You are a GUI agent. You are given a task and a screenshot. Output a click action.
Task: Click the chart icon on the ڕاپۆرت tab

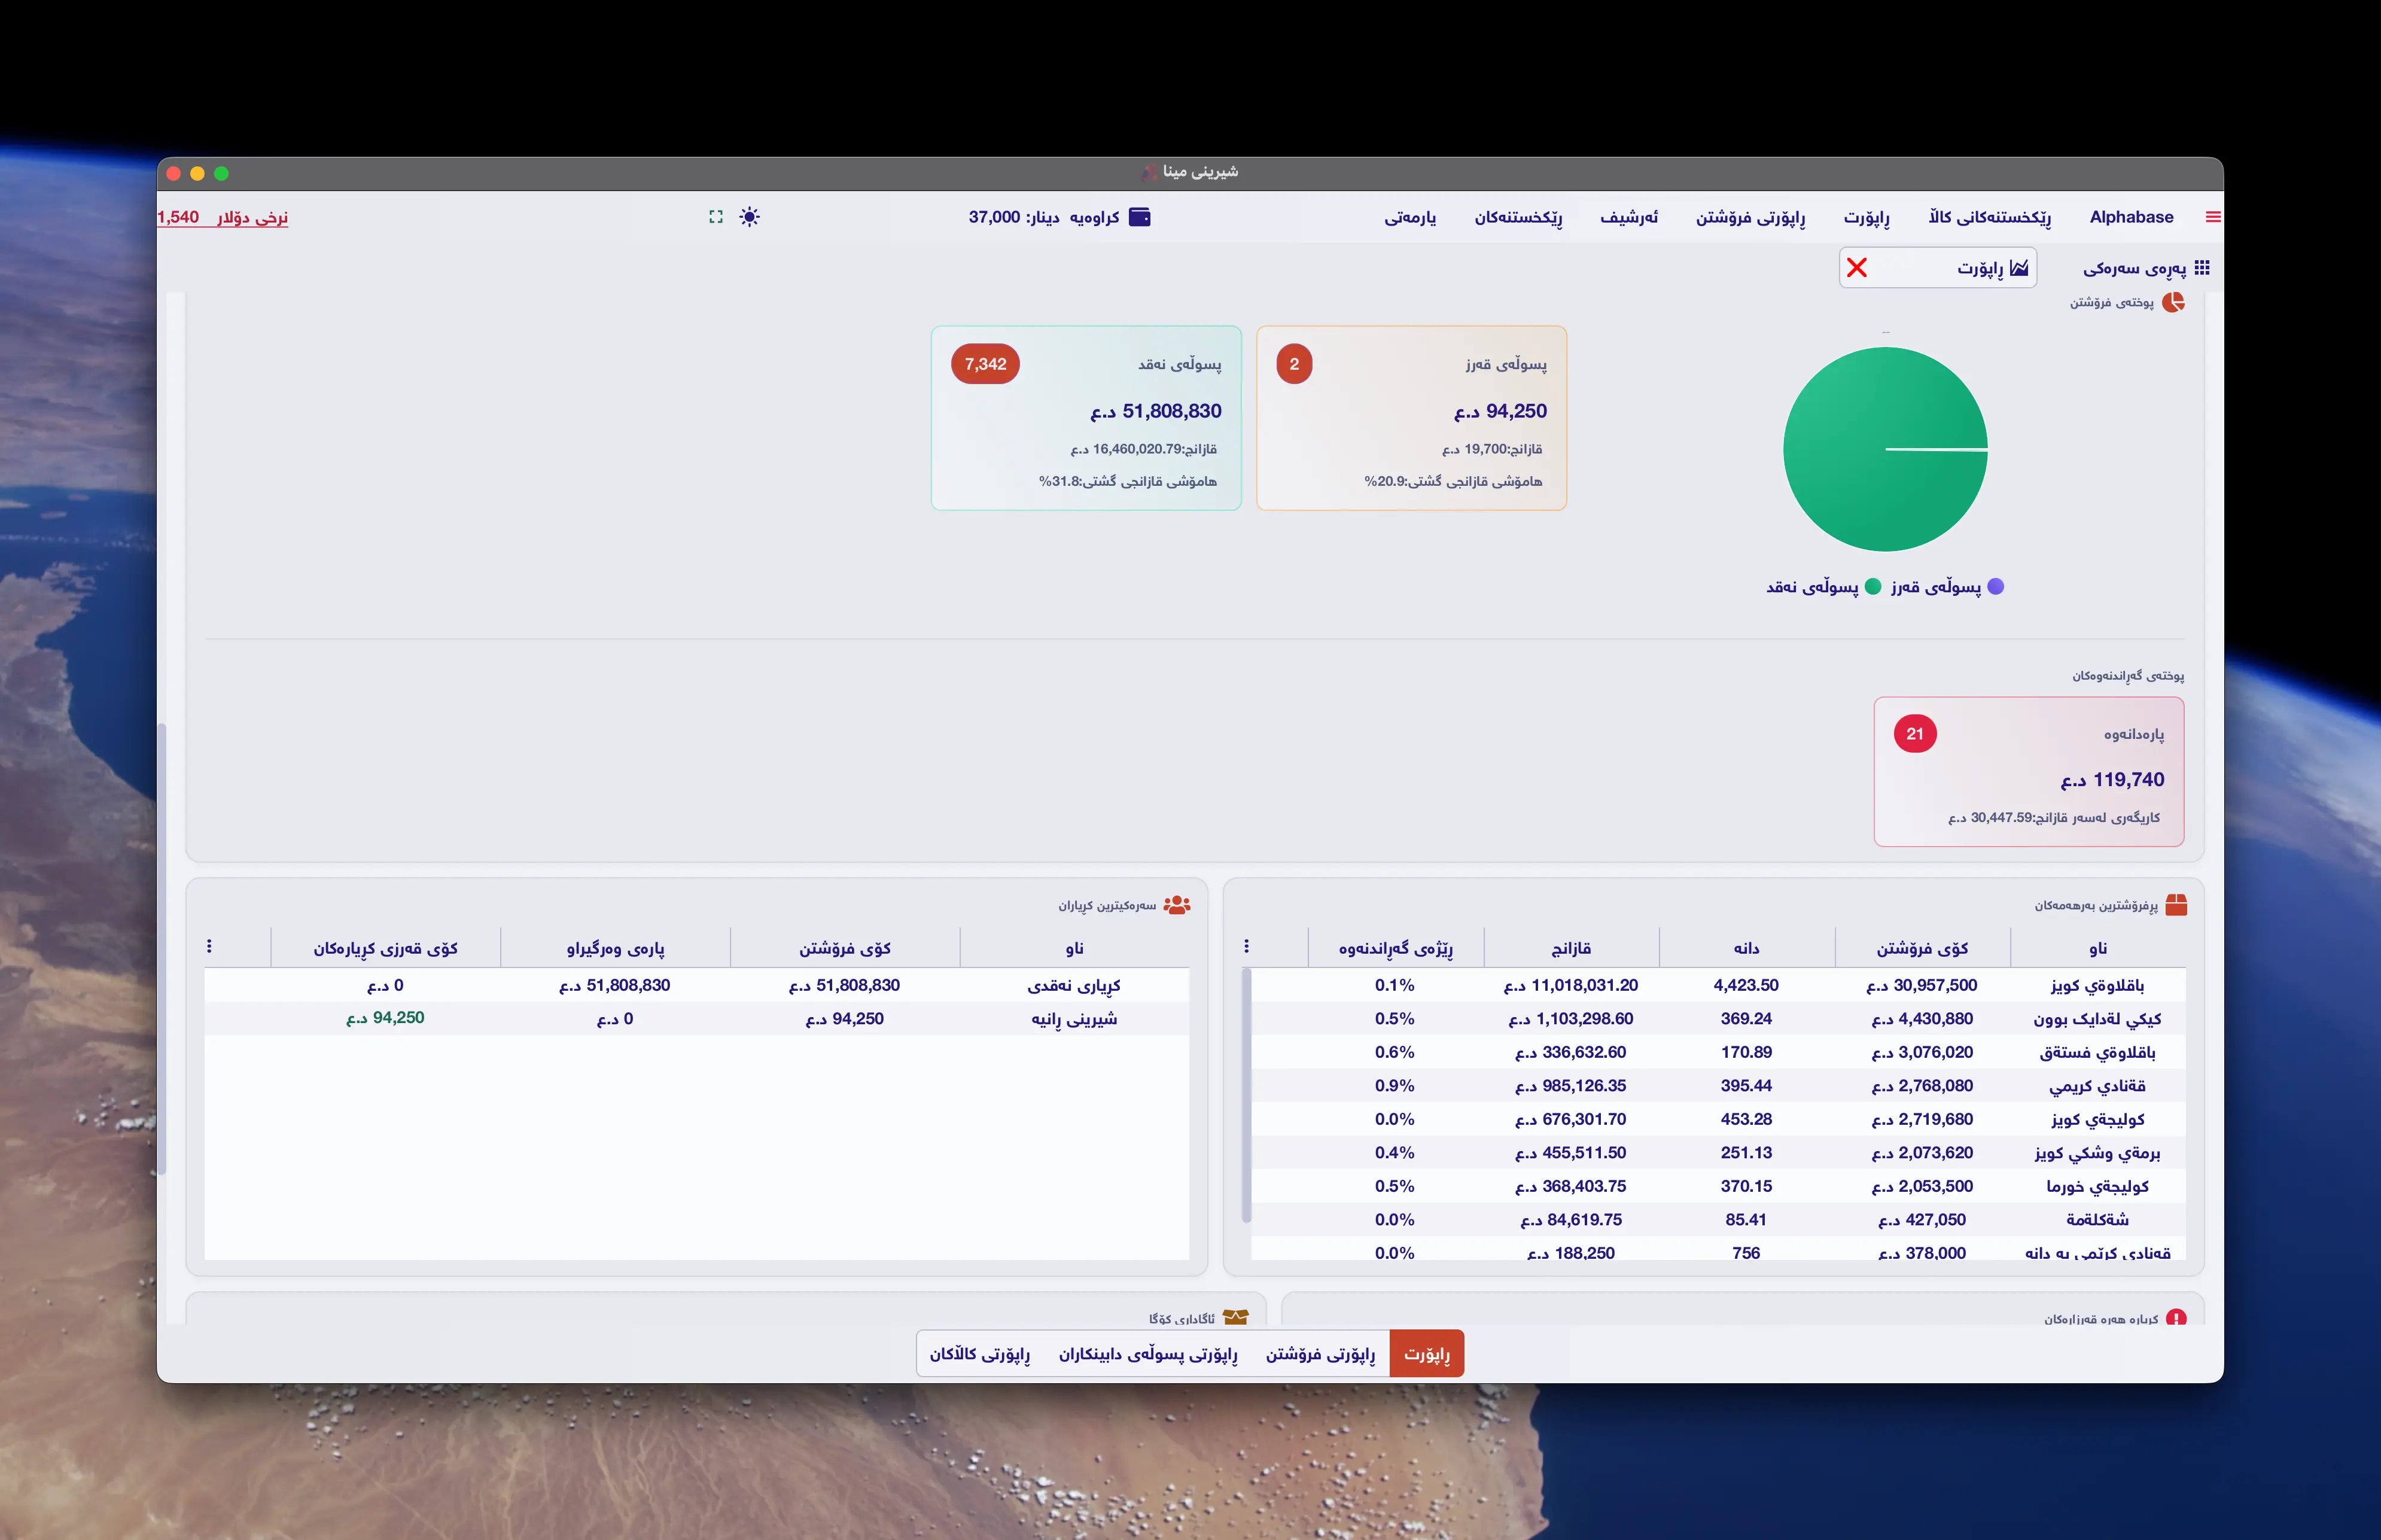2019,268
